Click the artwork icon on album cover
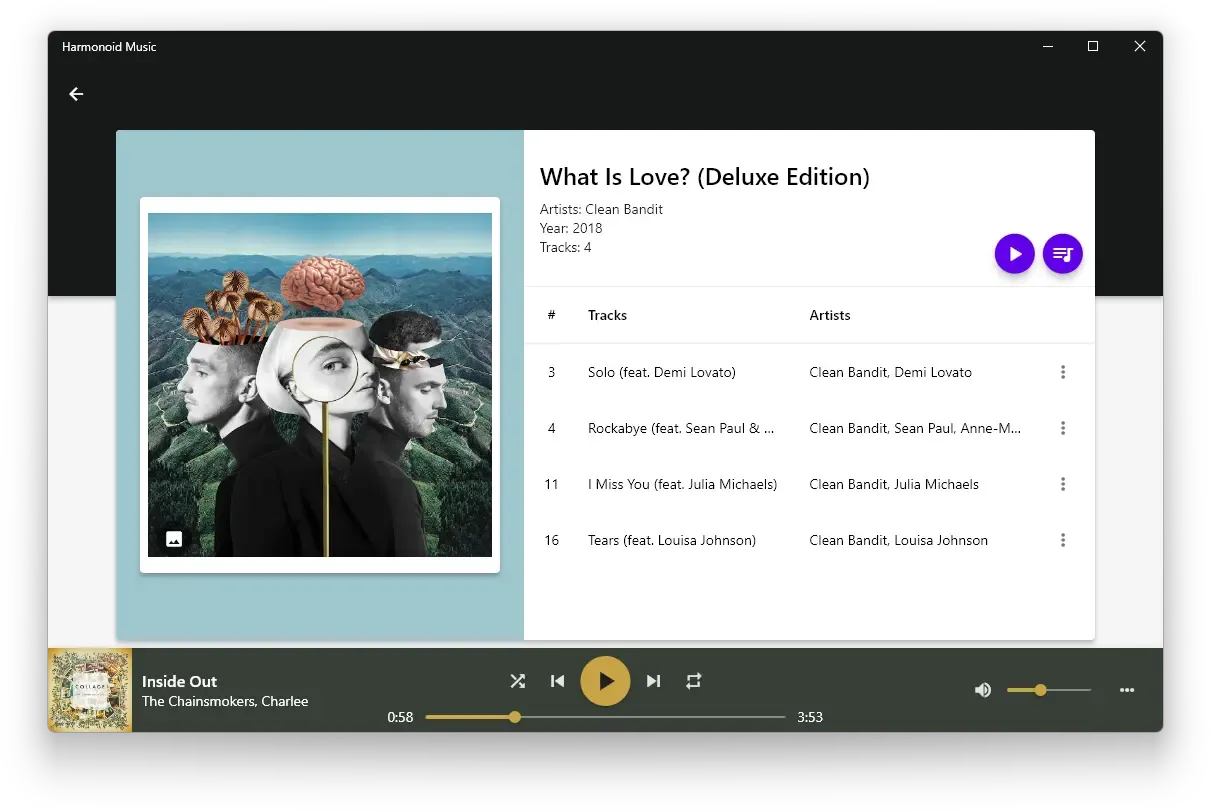Image resolution: width=1211 pixels, height=812 pixels. point(173,538)
